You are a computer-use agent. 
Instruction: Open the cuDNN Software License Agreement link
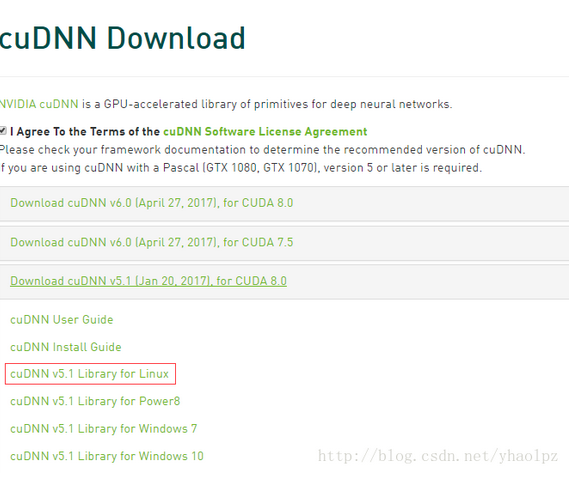click(x=265, y=132)
